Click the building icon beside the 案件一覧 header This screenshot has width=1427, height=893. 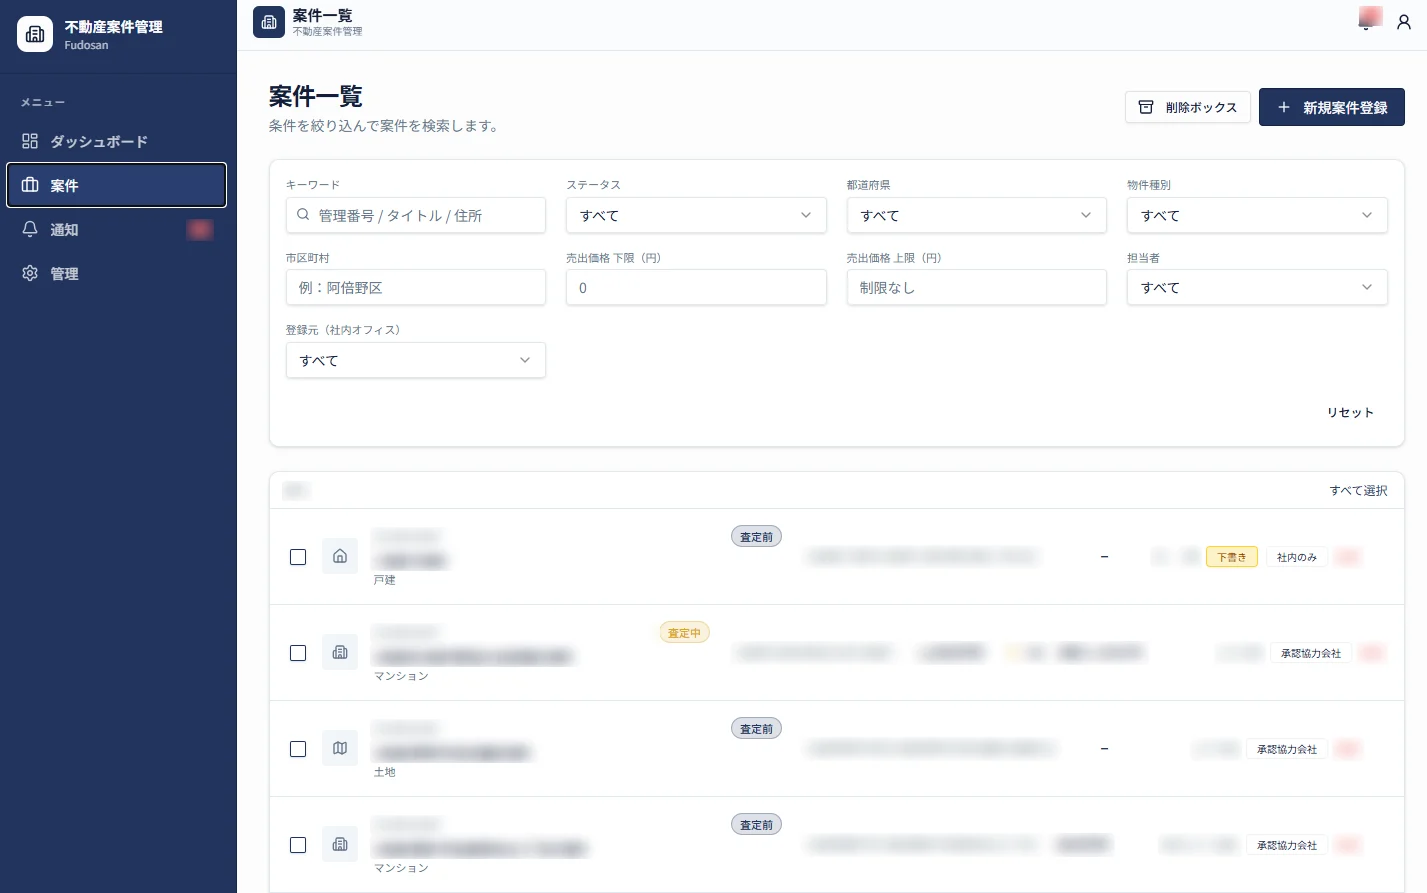[x=269, y=22]
